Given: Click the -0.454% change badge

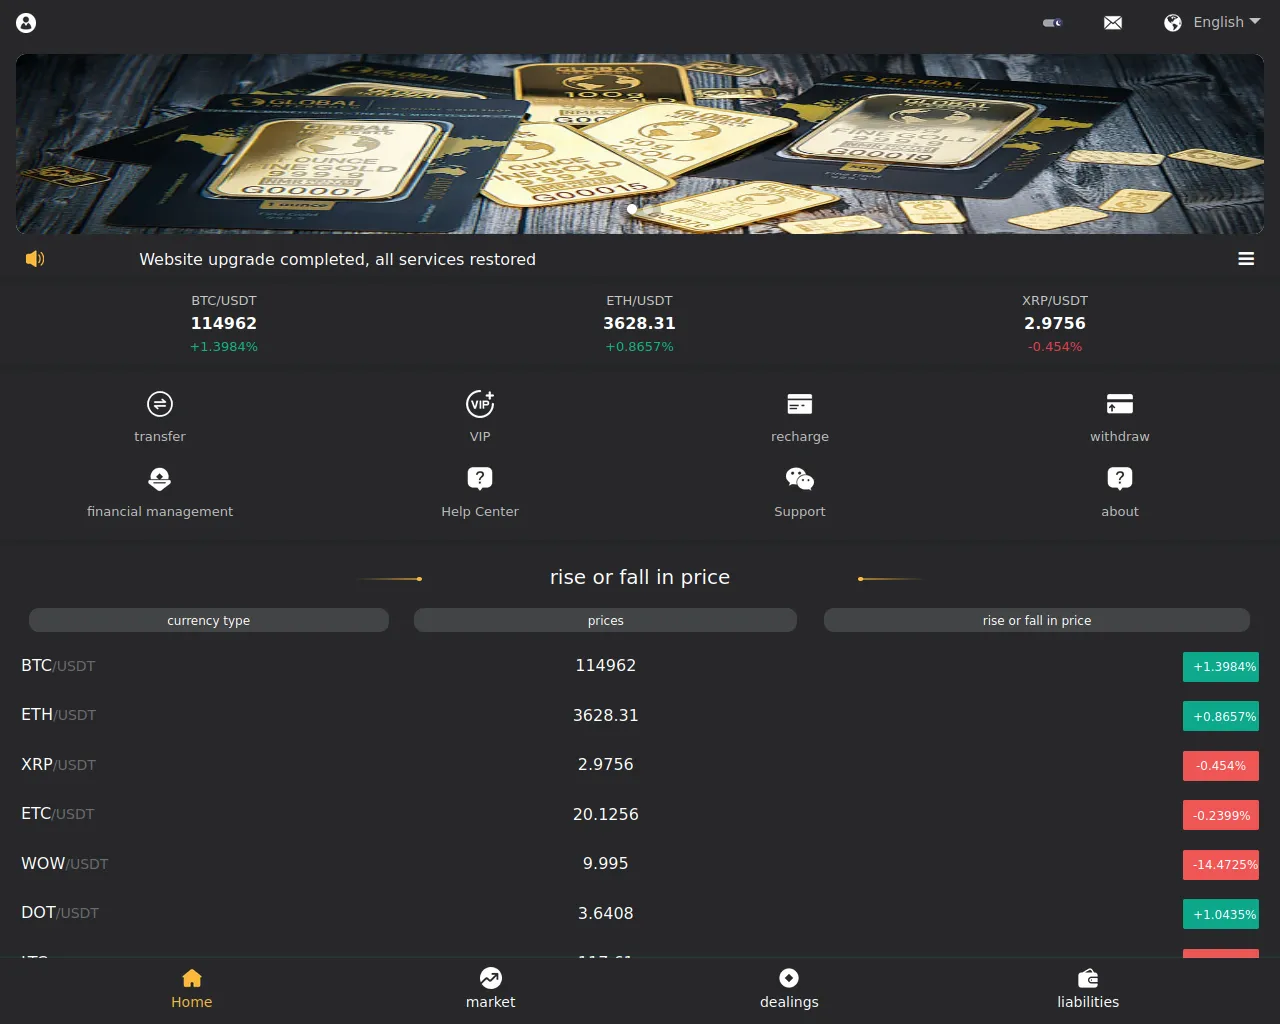Looking at the screenshot, I should [1221, 766].
